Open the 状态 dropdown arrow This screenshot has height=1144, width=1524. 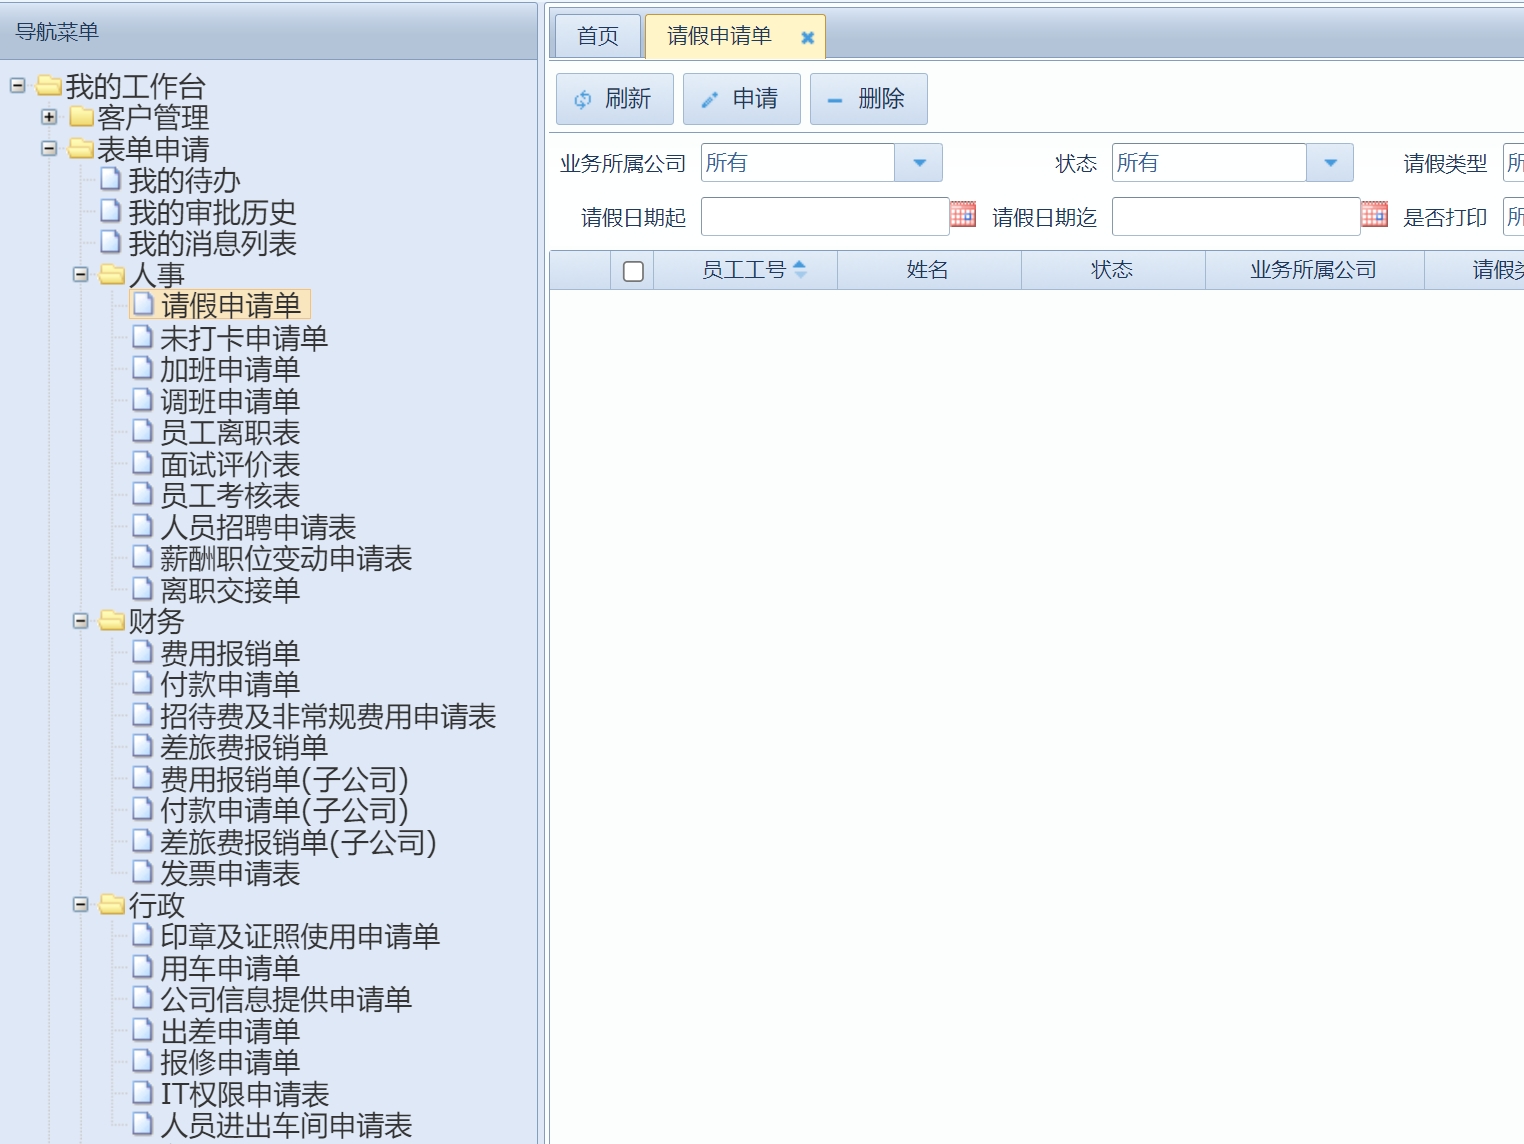pyautogui.click(x=1330, y=163)
